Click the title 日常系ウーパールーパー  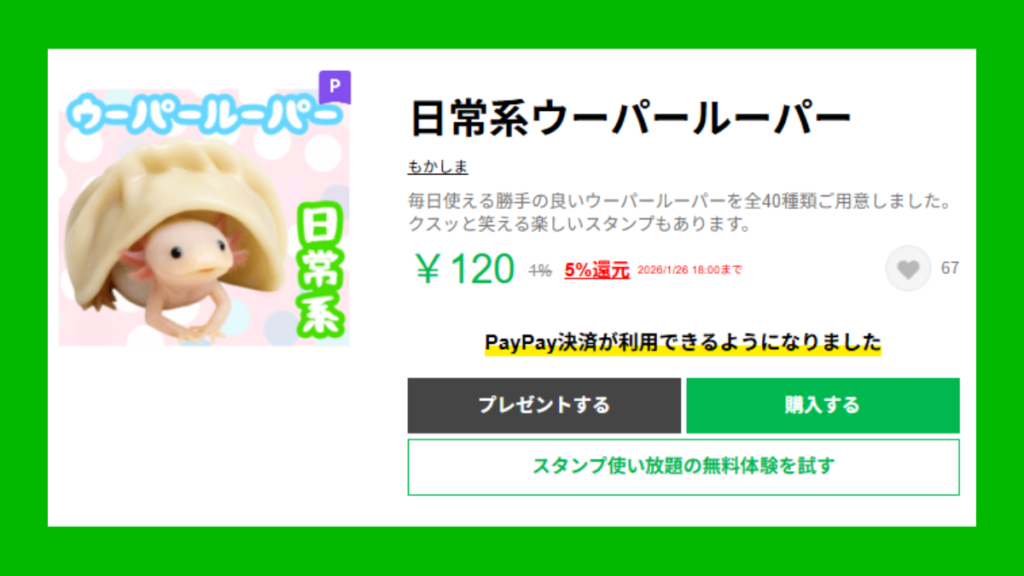pyautogui.click(x=630, y=118)
